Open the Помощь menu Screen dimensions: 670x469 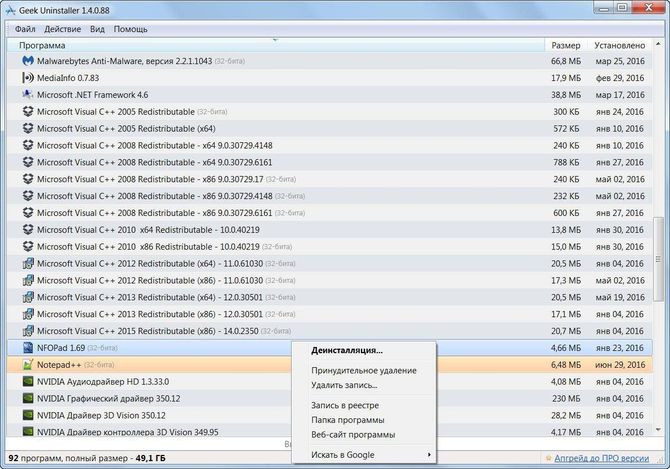(x=130, y=29)
